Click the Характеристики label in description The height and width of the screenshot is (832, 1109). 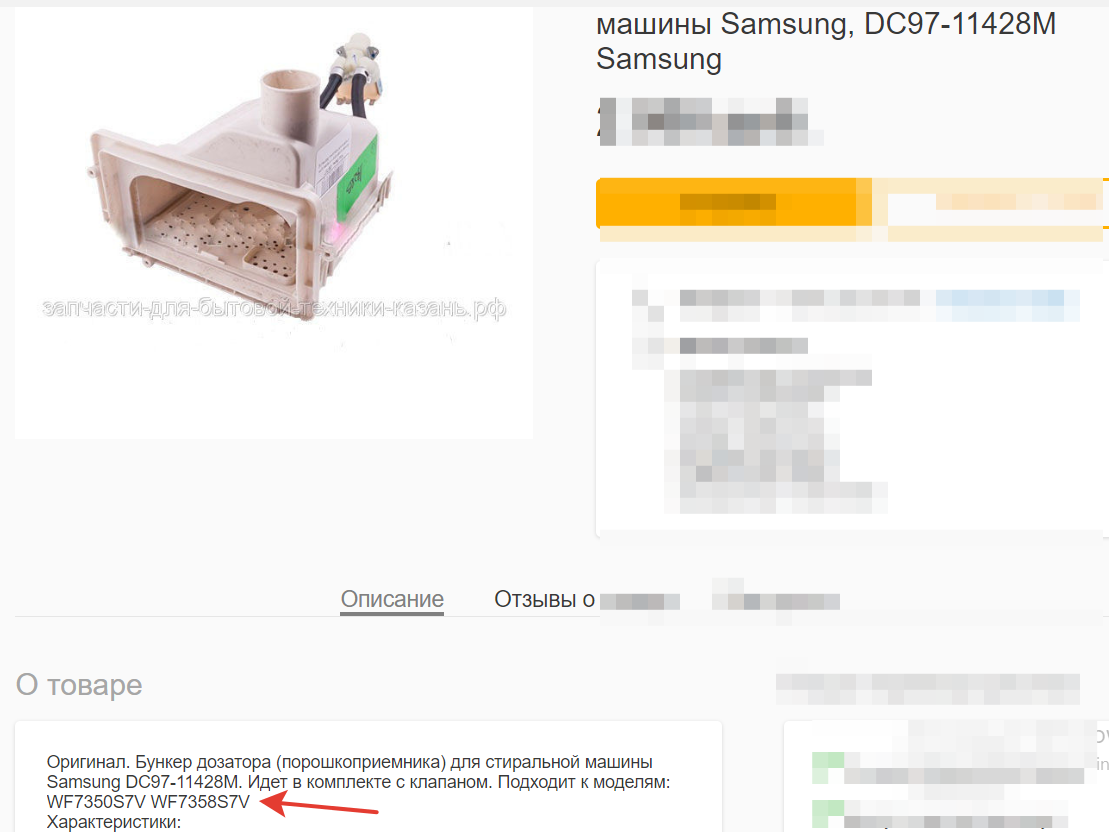(114, 822)
